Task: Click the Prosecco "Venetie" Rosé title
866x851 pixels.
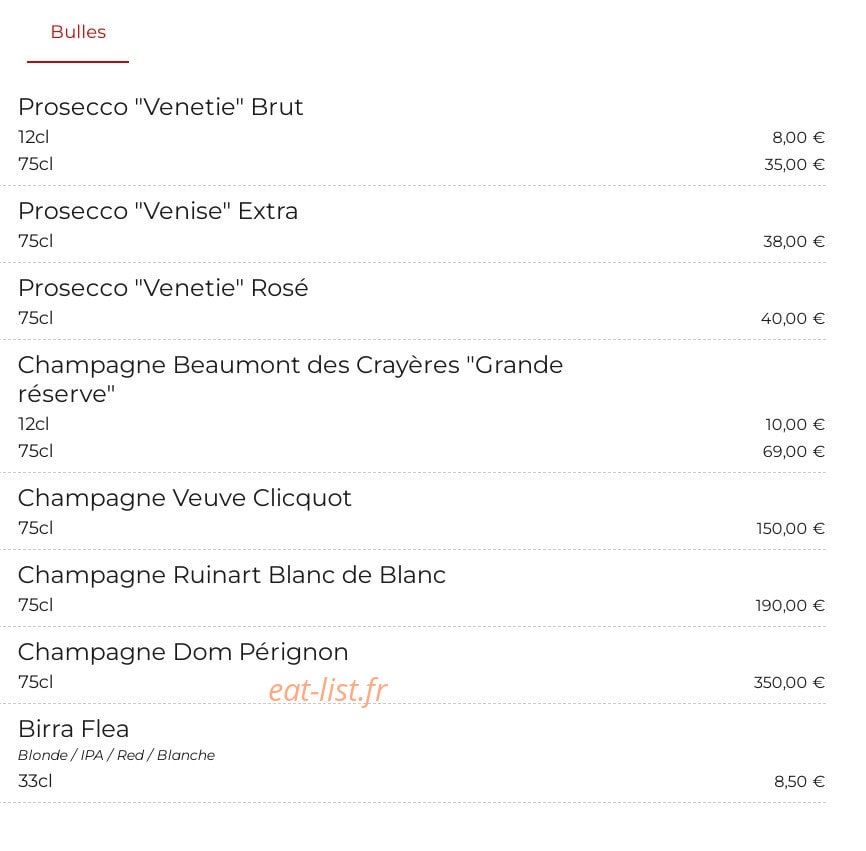Action: (x=163, y=288)
